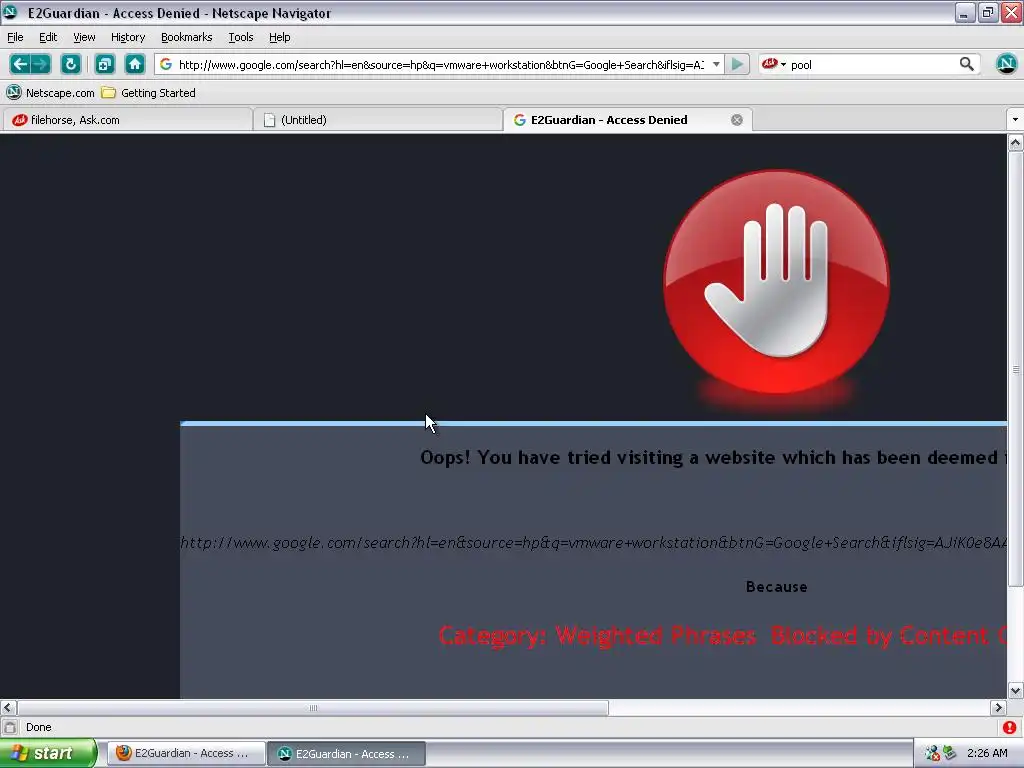Screen dimensions: 1024x768
Task: Open the Help menu
Action: [280, 37]
